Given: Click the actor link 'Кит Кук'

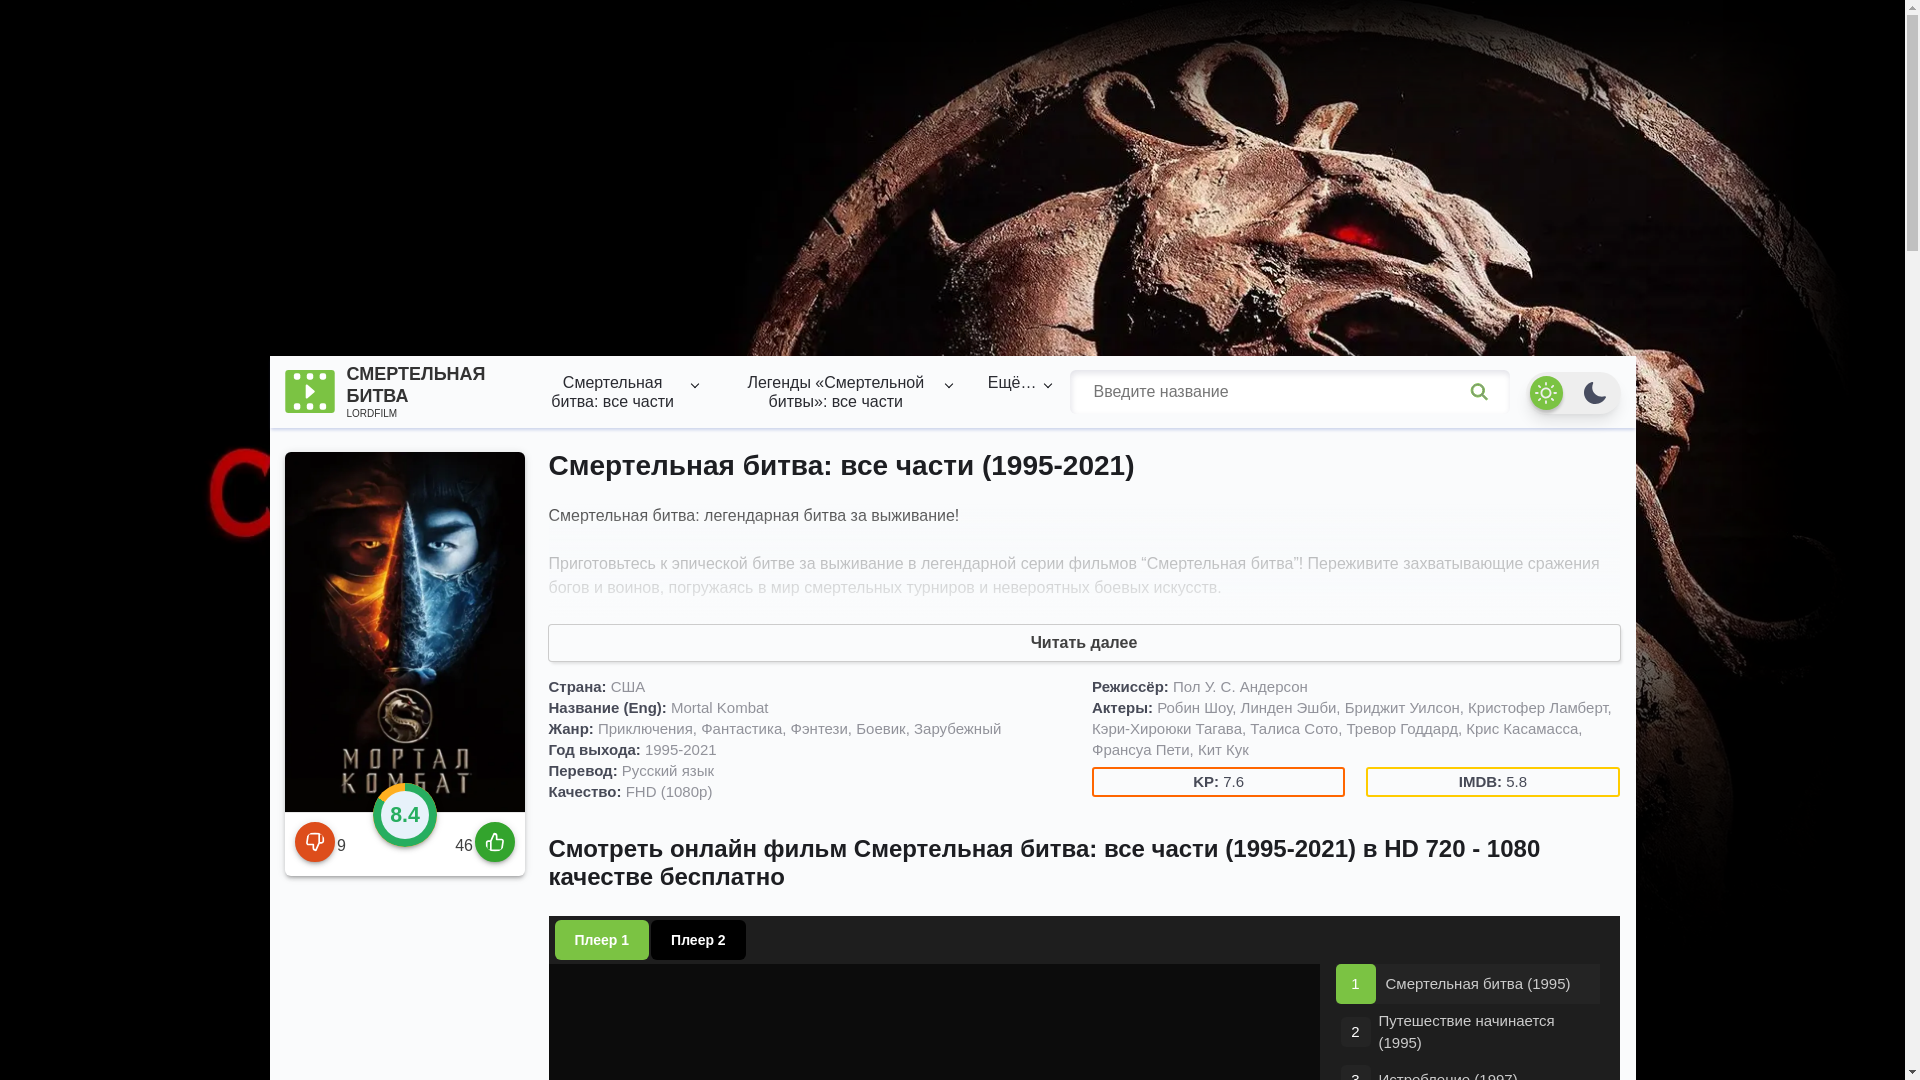Looking at the screenshot, I should [x=1223, y=750].
